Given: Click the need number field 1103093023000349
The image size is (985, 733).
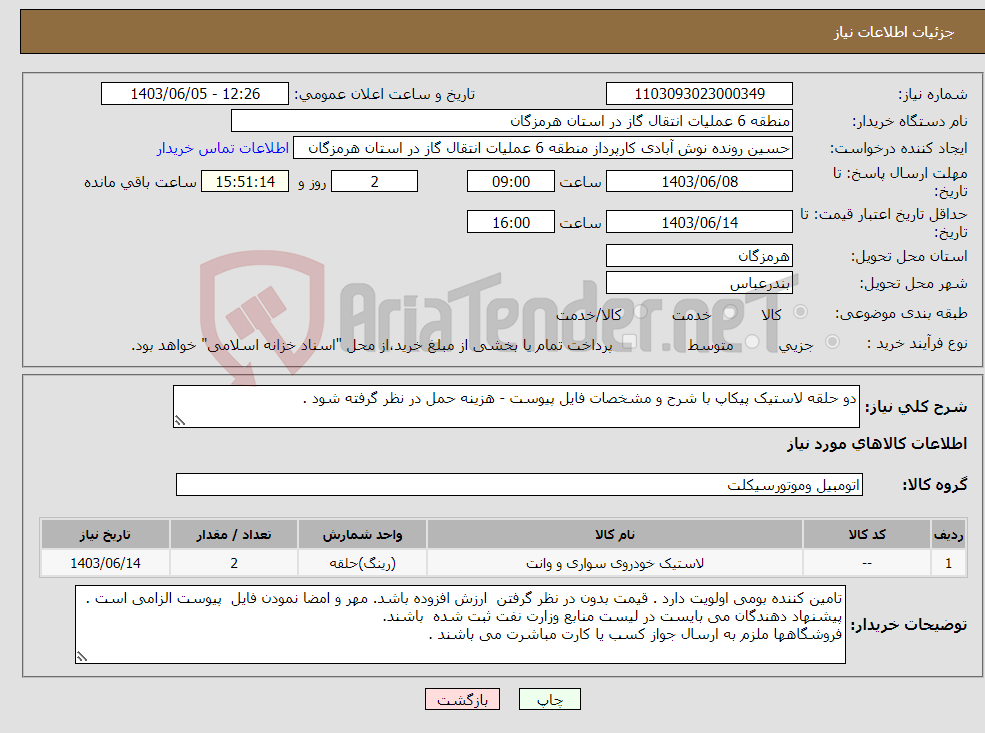Looking at the screenshot, I should pos(699,94).
